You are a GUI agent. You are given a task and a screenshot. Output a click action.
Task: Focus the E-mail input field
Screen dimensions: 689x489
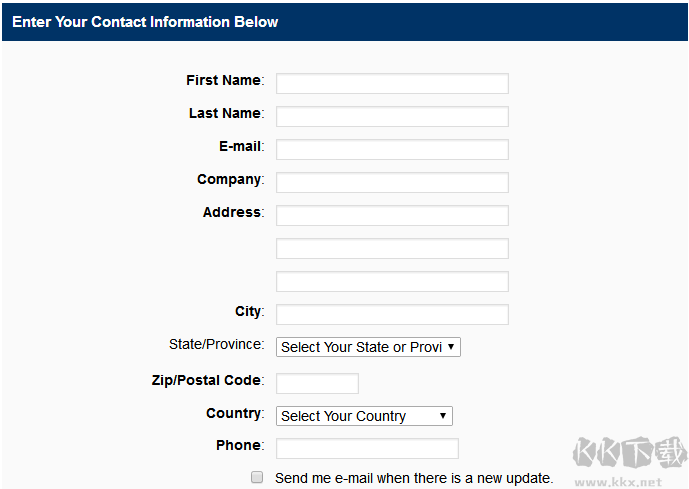(x=392, y=149)
